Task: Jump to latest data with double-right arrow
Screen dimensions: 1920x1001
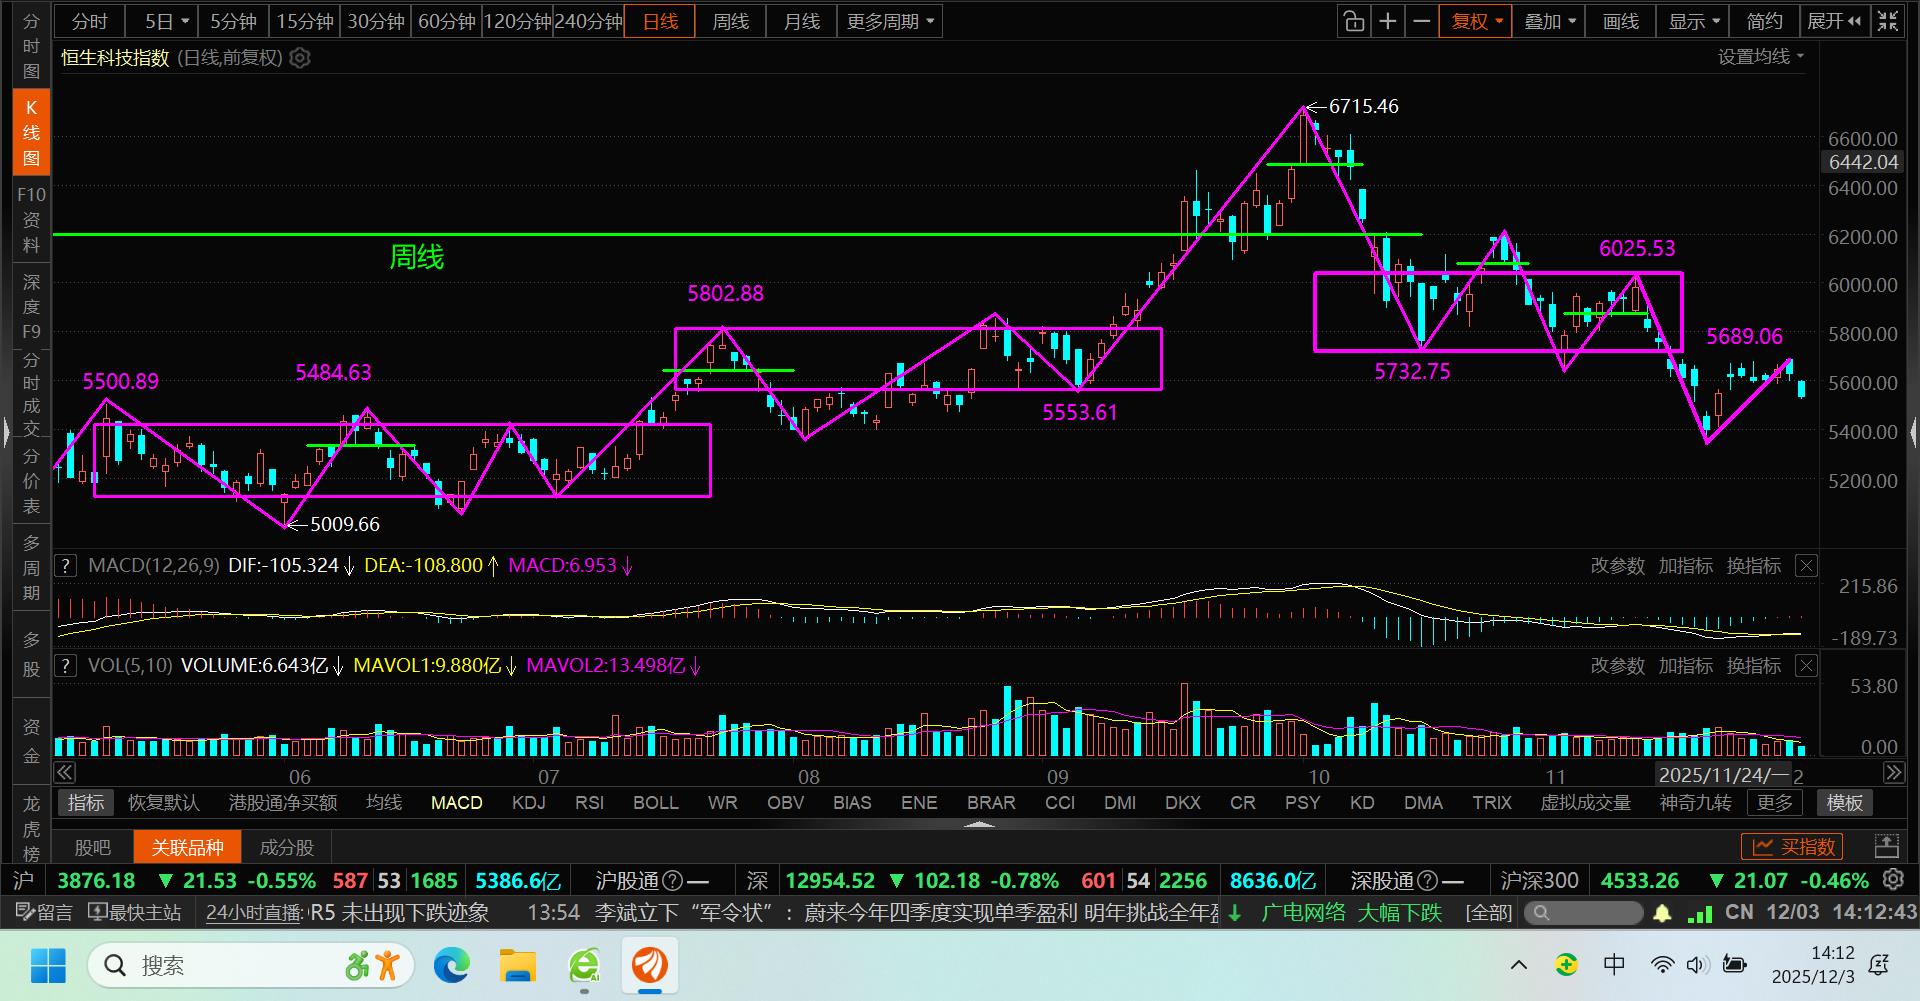Action: [1894, 772]
